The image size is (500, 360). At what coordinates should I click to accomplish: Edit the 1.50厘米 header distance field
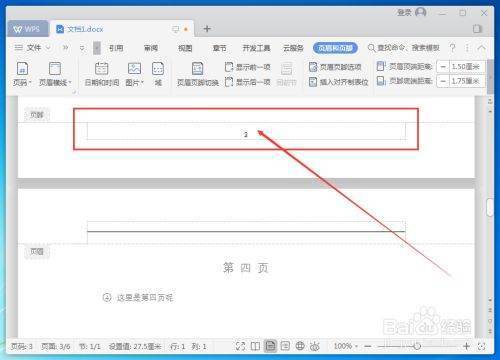tap(467, 67)
